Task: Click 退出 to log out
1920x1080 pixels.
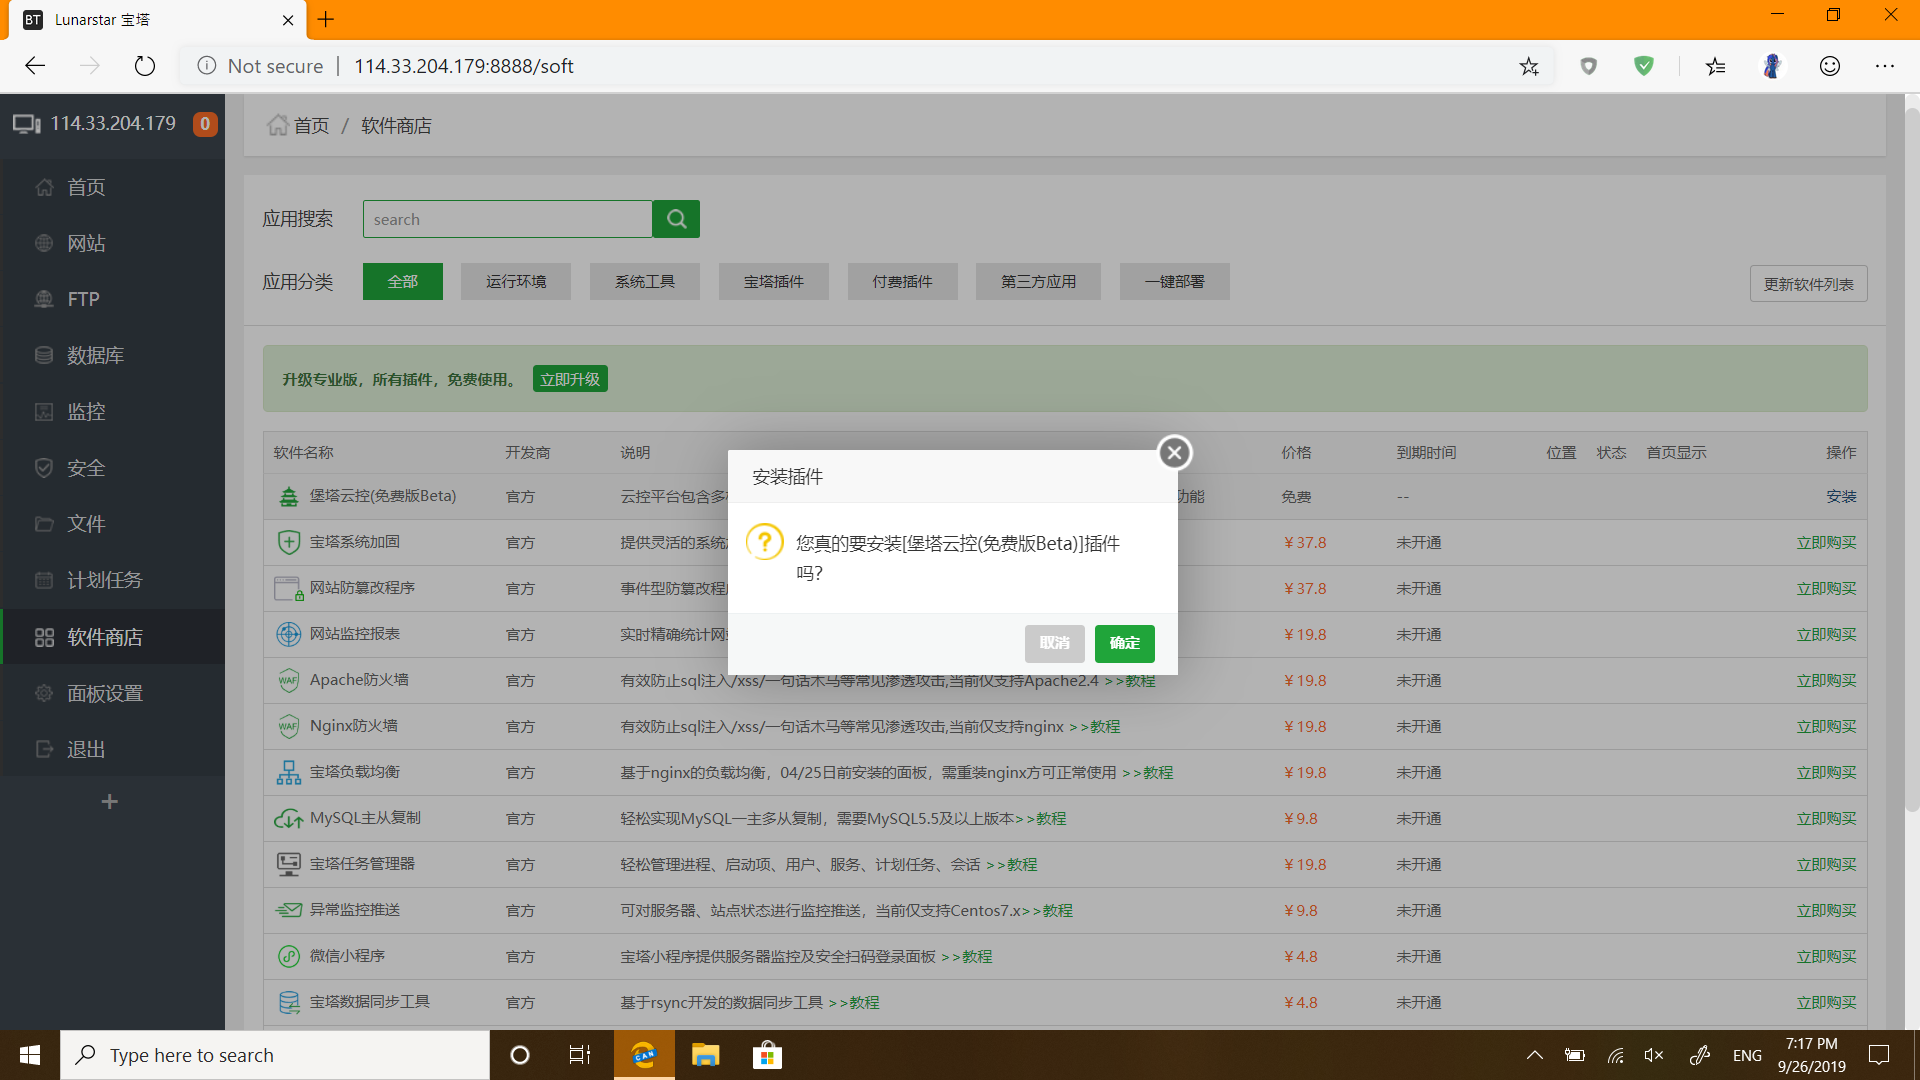Action: (113, 749)
